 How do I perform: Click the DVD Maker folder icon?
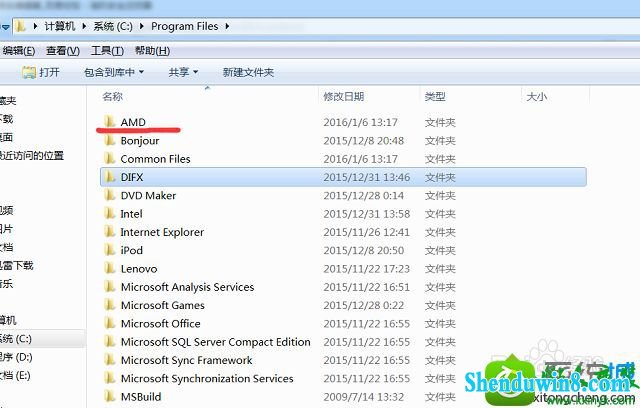point(109,195)
